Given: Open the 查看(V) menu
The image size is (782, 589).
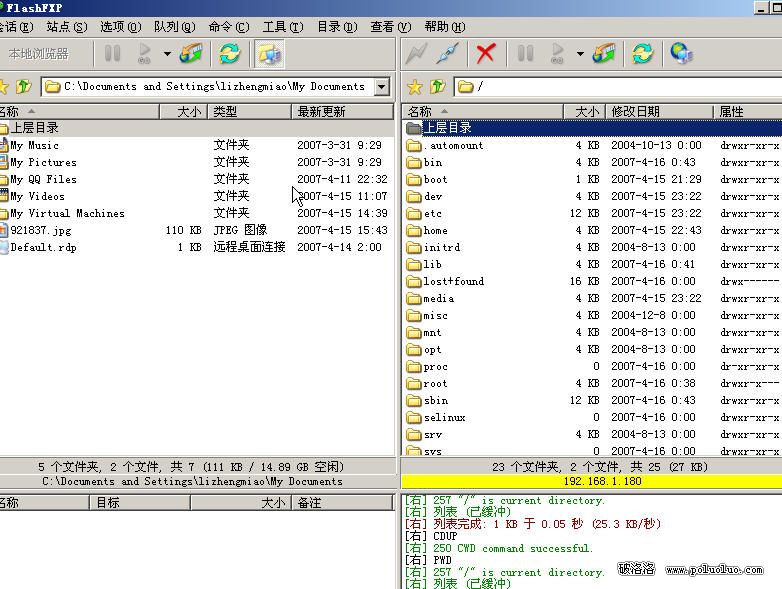Looking at the screenshot, I should click(391, 26).
